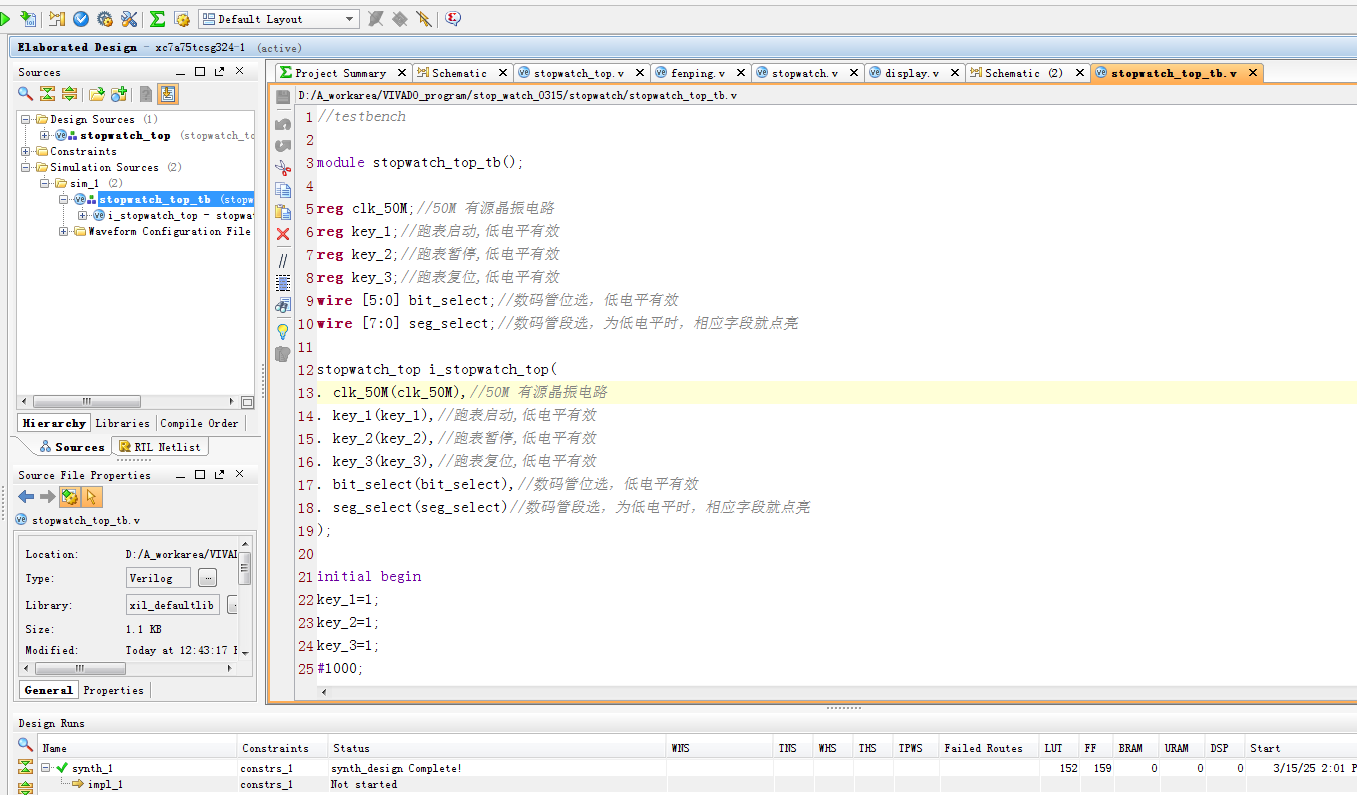This screenshot has width=1357, height=795.
Task: Expand the Waveform Configuration File folder
Action: pos(65,232)
